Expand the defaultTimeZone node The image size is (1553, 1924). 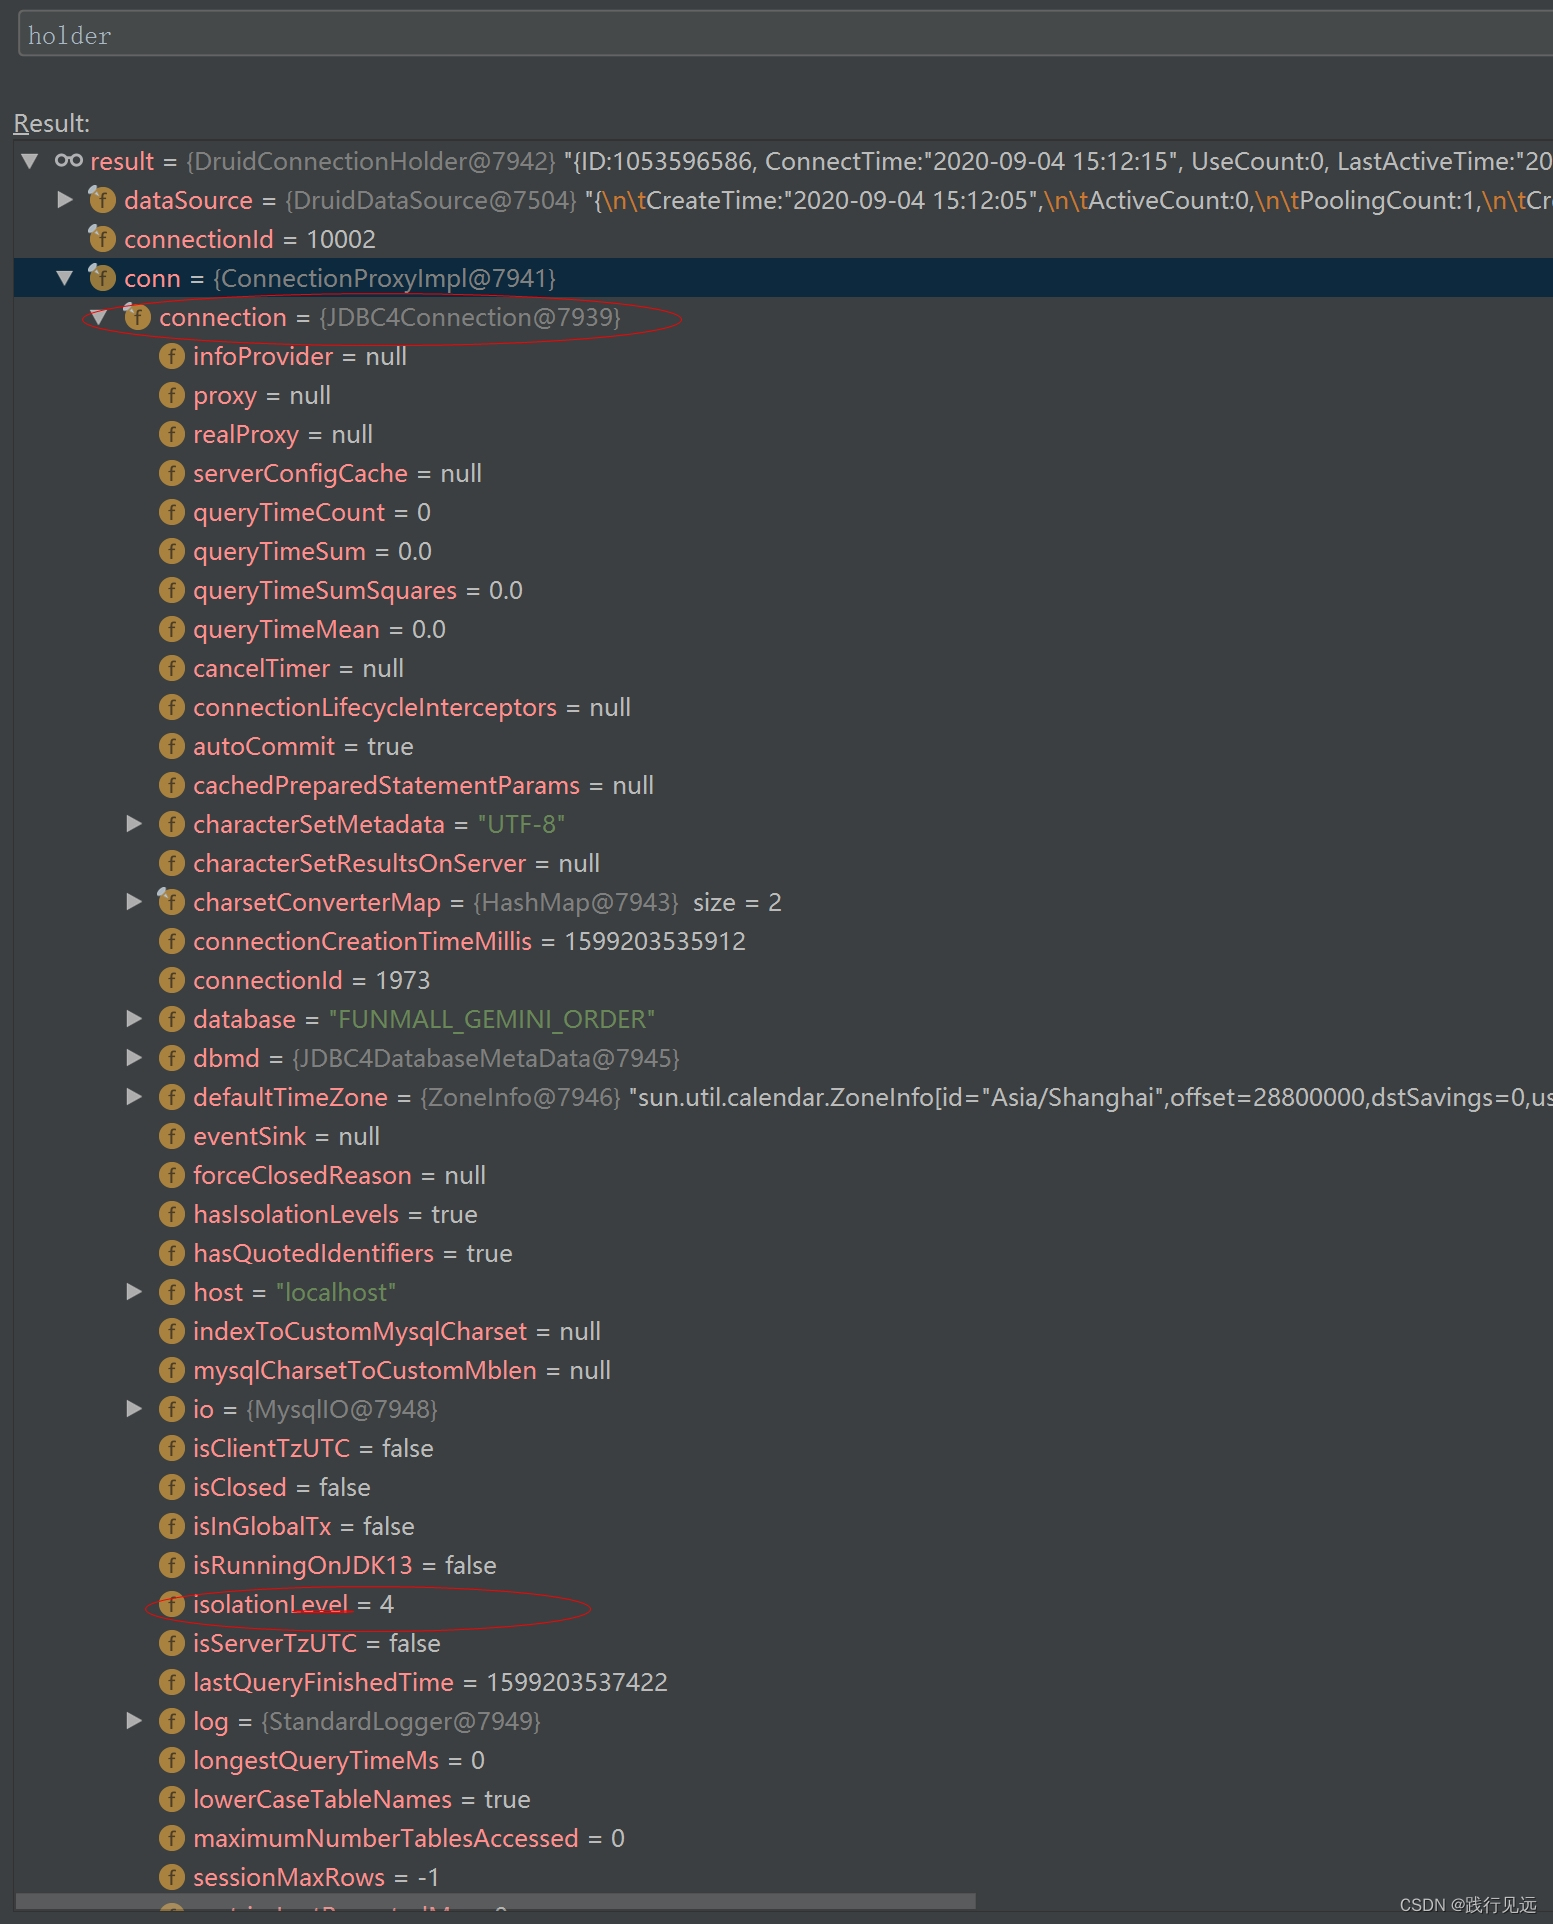[x=134, y=1096]
